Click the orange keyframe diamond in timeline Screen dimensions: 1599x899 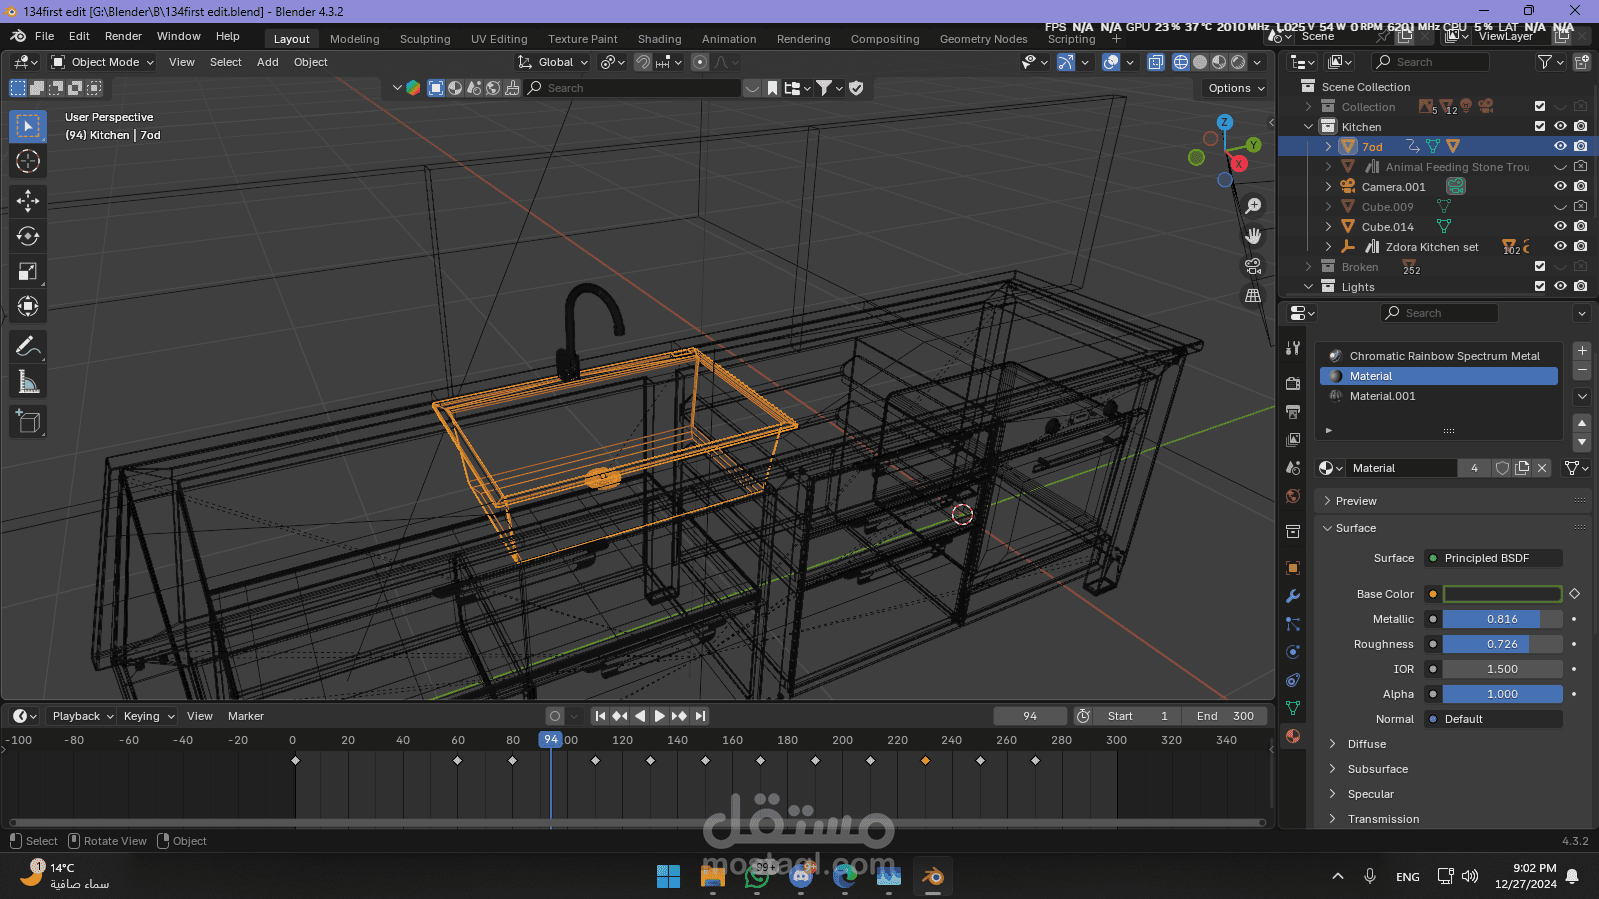coord(925,761)
